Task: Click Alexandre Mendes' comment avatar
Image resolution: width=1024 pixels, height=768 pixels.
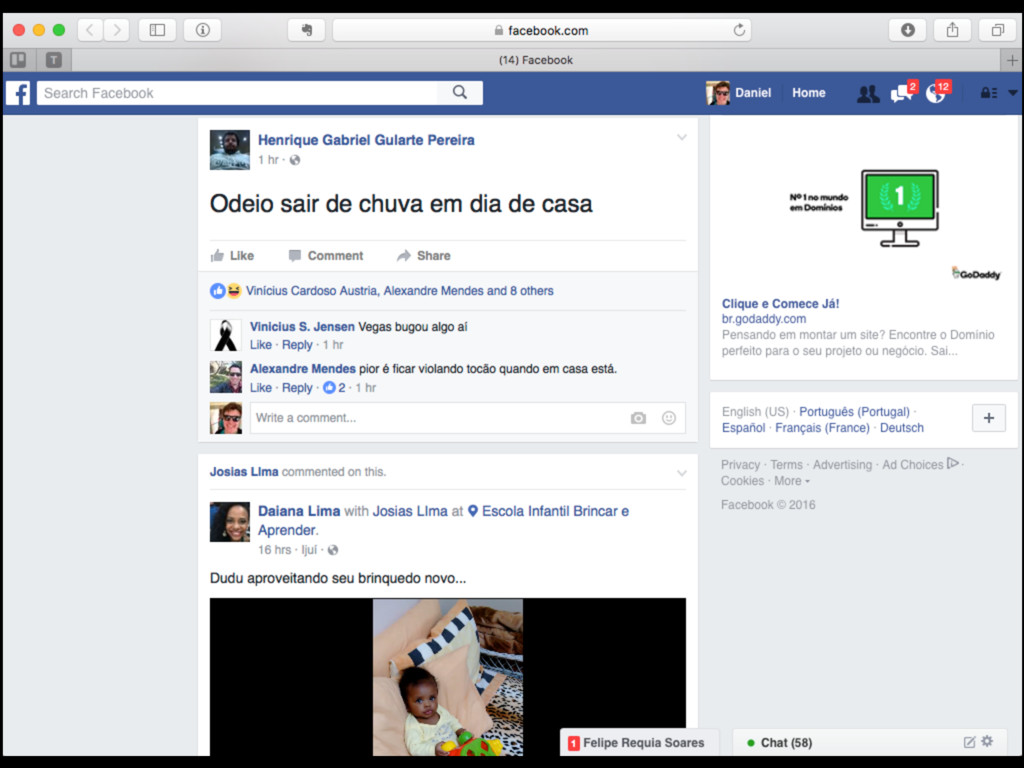Action: 226,377
